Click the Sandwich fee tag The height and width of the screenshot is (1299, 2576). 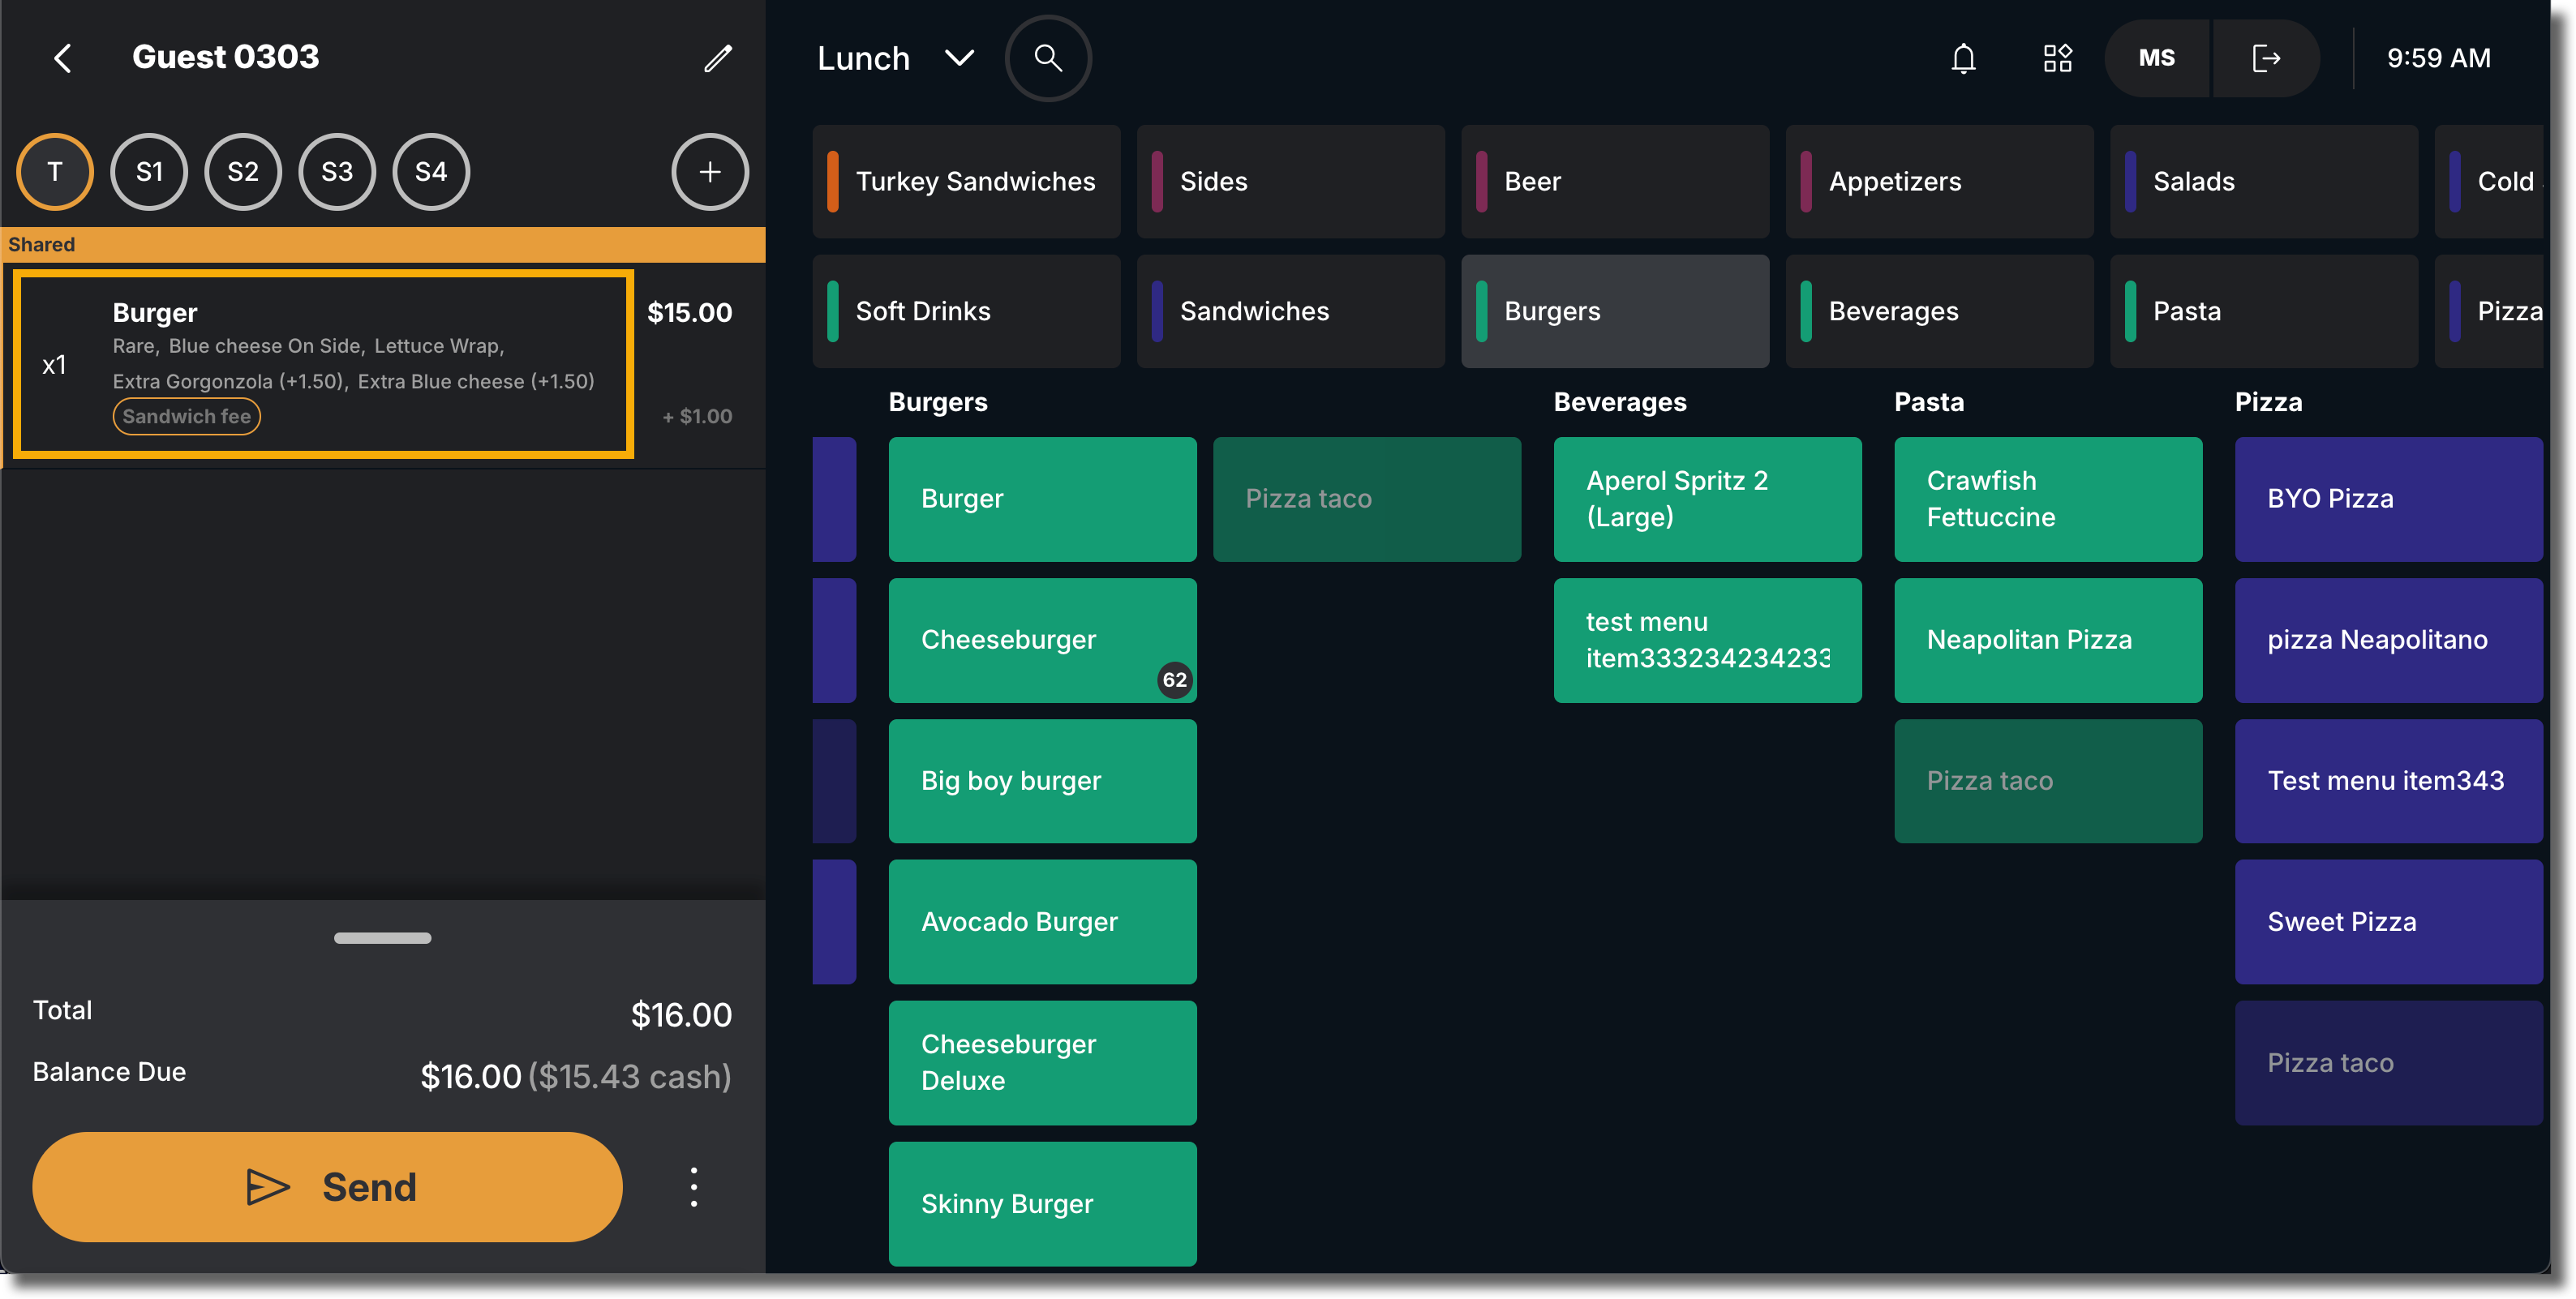pyautogui.click(x=186, y=417)
